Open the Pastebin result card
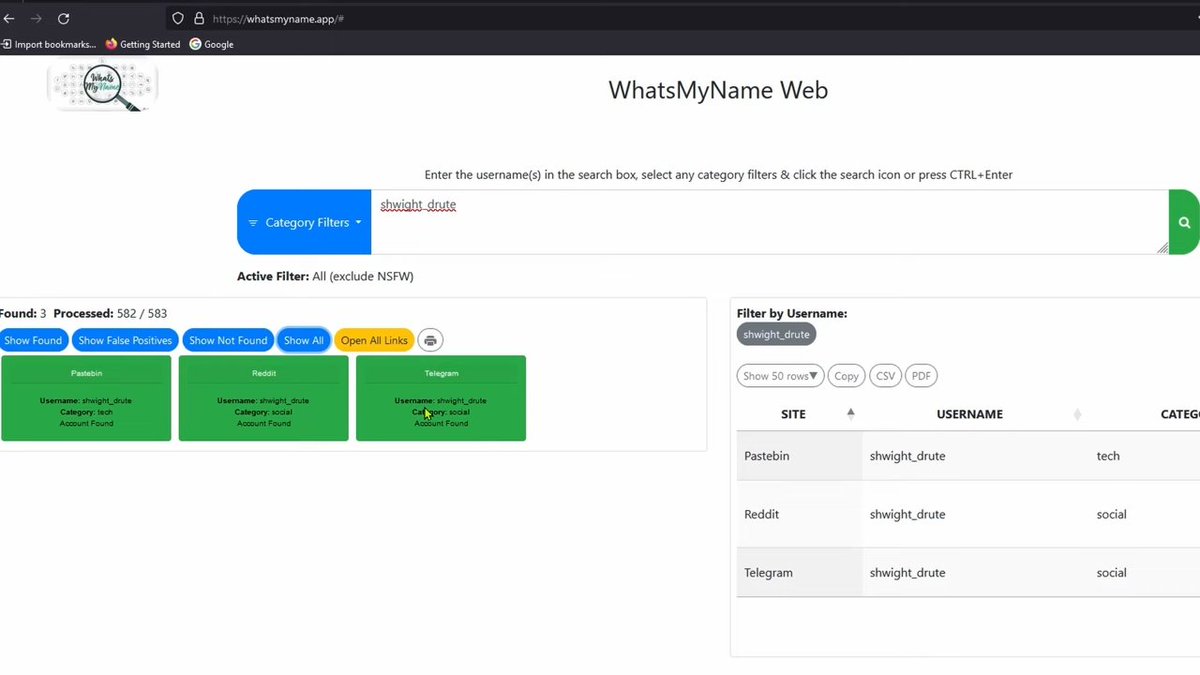The image size is (1200, 675). pos(86,398)
